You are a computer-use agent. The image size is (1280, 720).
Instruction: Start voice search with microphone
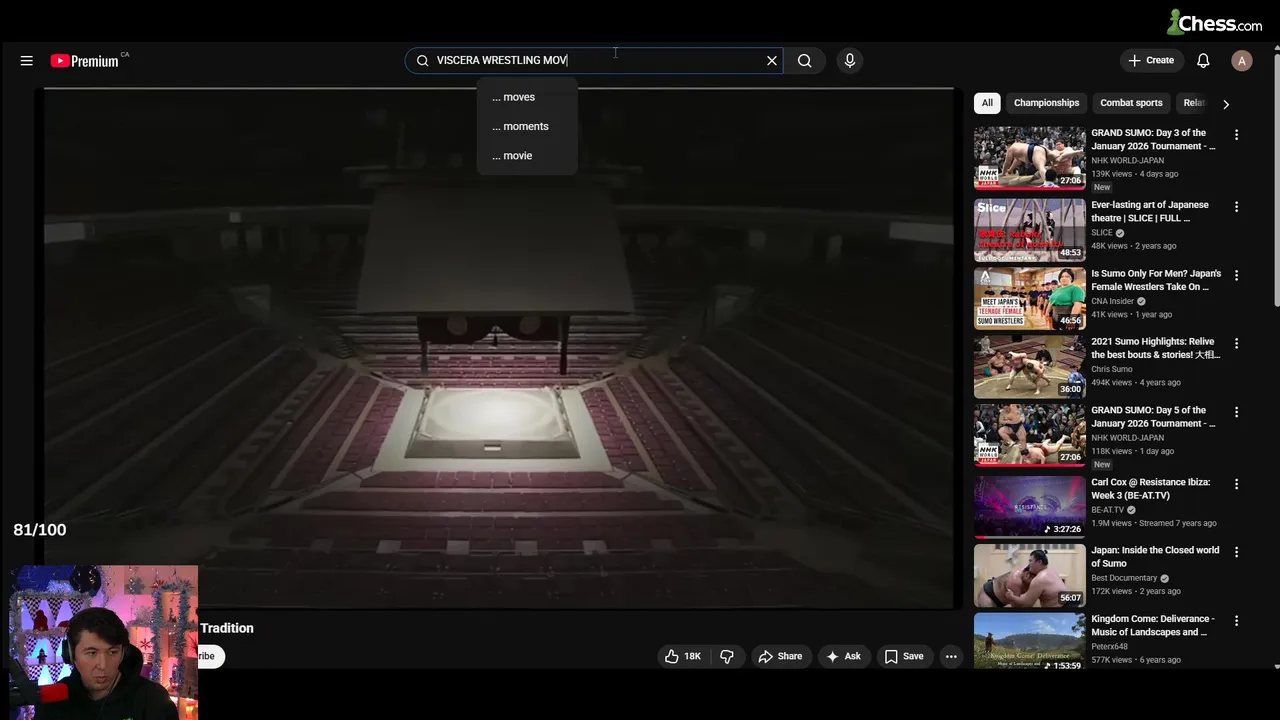[x=850, y=61]
